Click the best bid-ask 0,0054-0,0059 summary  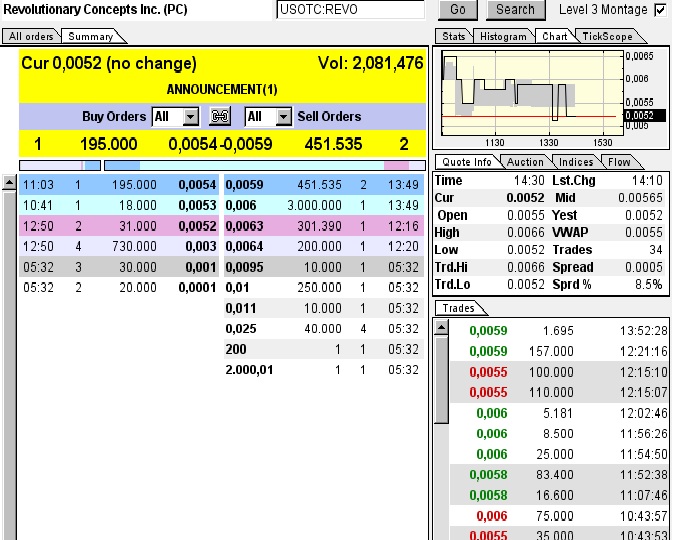pos(220,144)
